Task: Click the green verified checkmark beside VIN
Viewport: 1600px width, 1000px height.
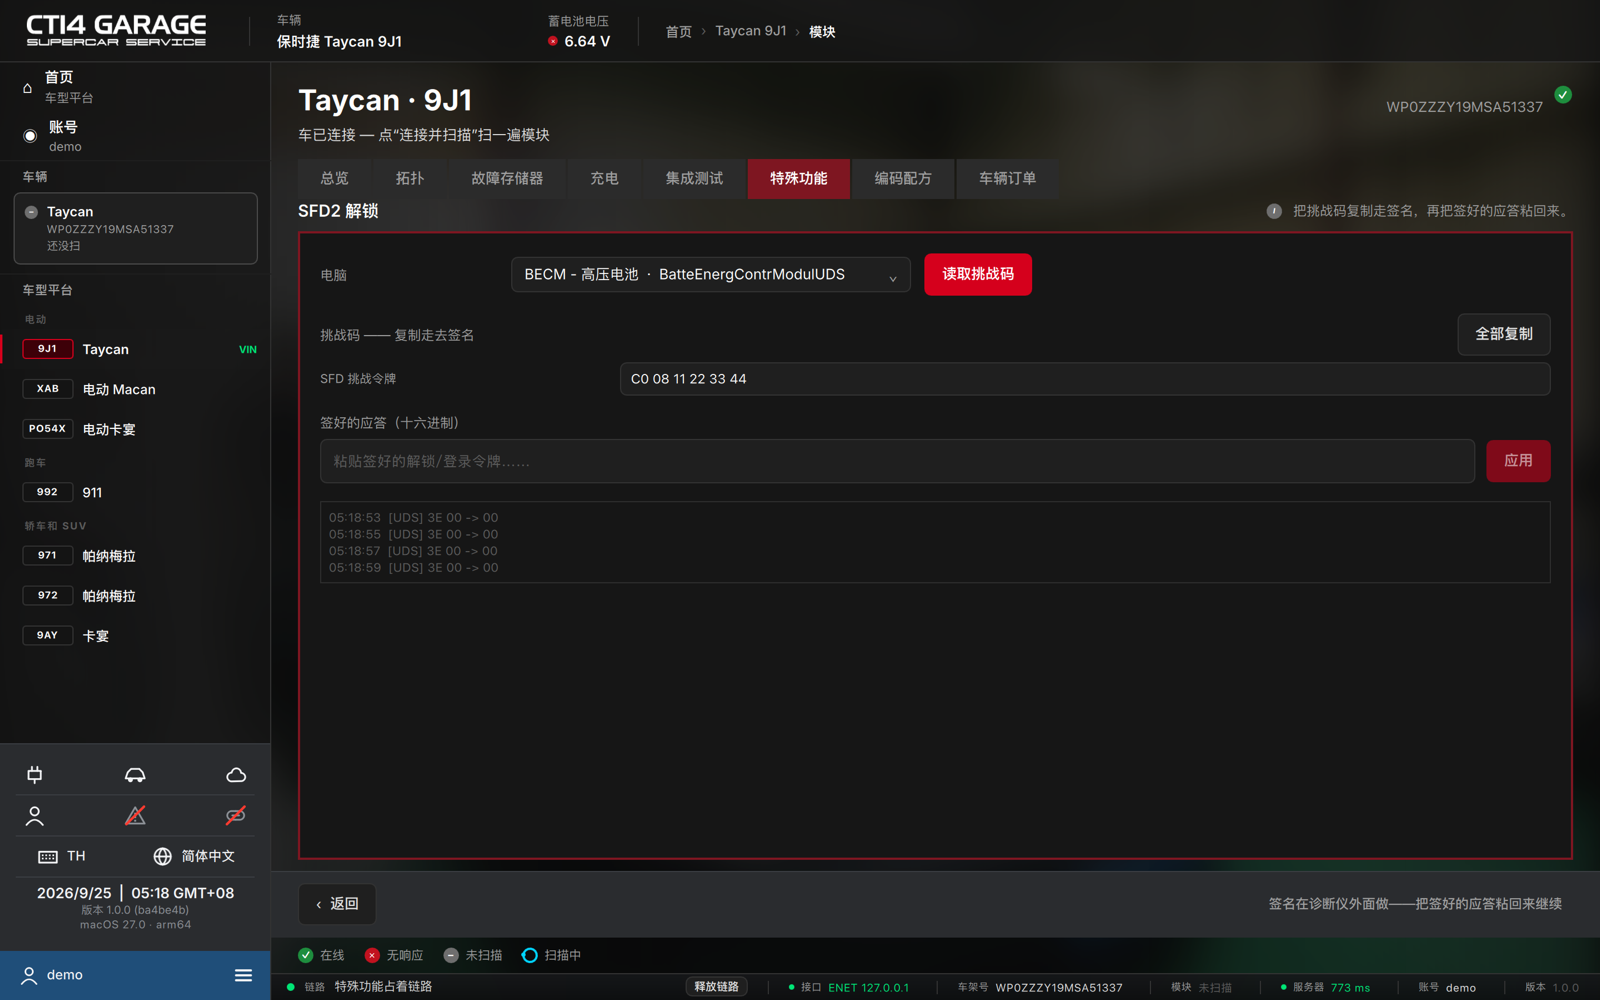Action: tap(1563, 94)
